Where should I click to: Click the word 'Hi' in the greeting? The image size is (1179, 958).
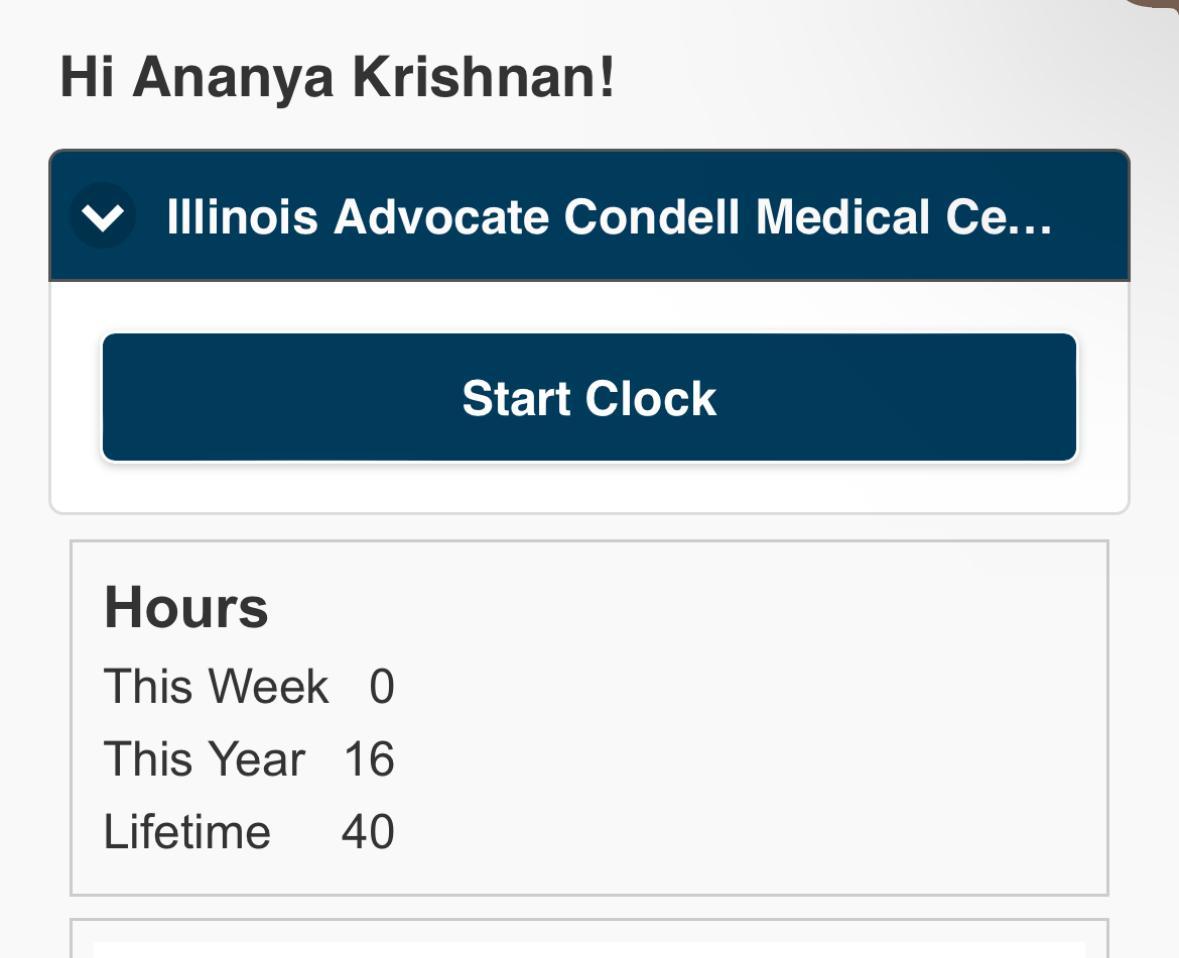click(x=87, y=77)
